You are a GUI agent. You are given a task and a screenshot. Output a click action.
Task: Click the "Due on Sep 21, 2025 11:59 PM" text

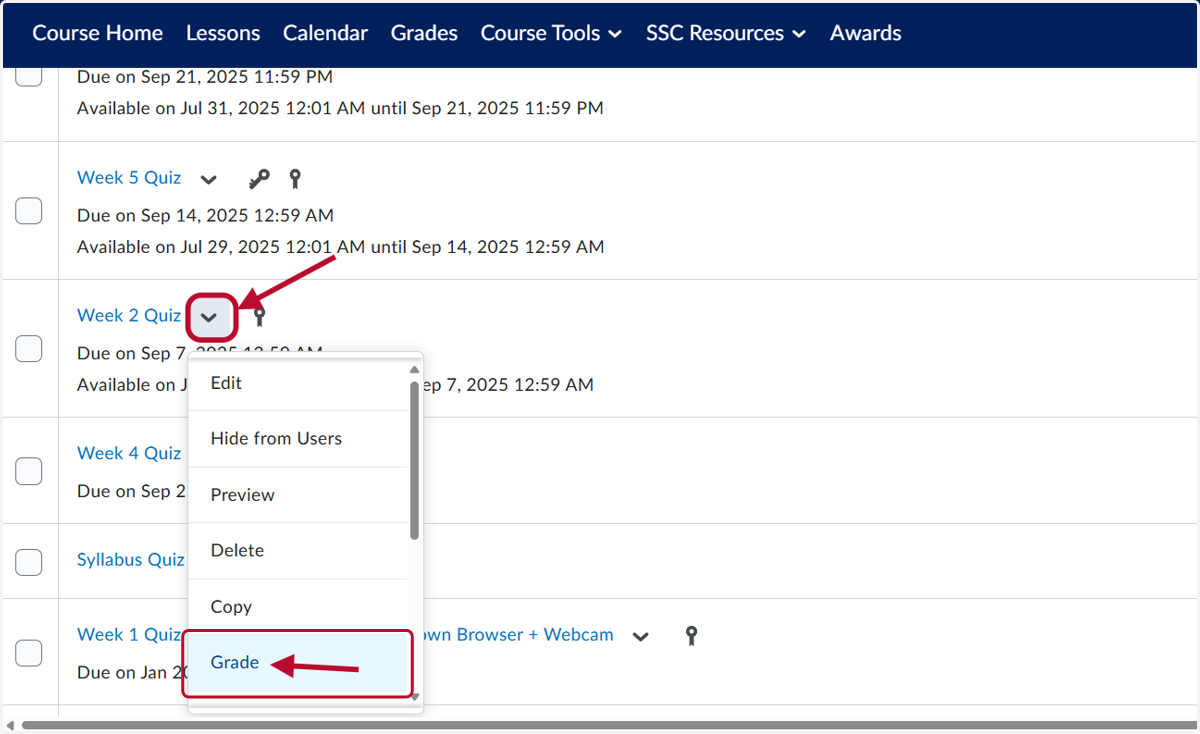205,77
